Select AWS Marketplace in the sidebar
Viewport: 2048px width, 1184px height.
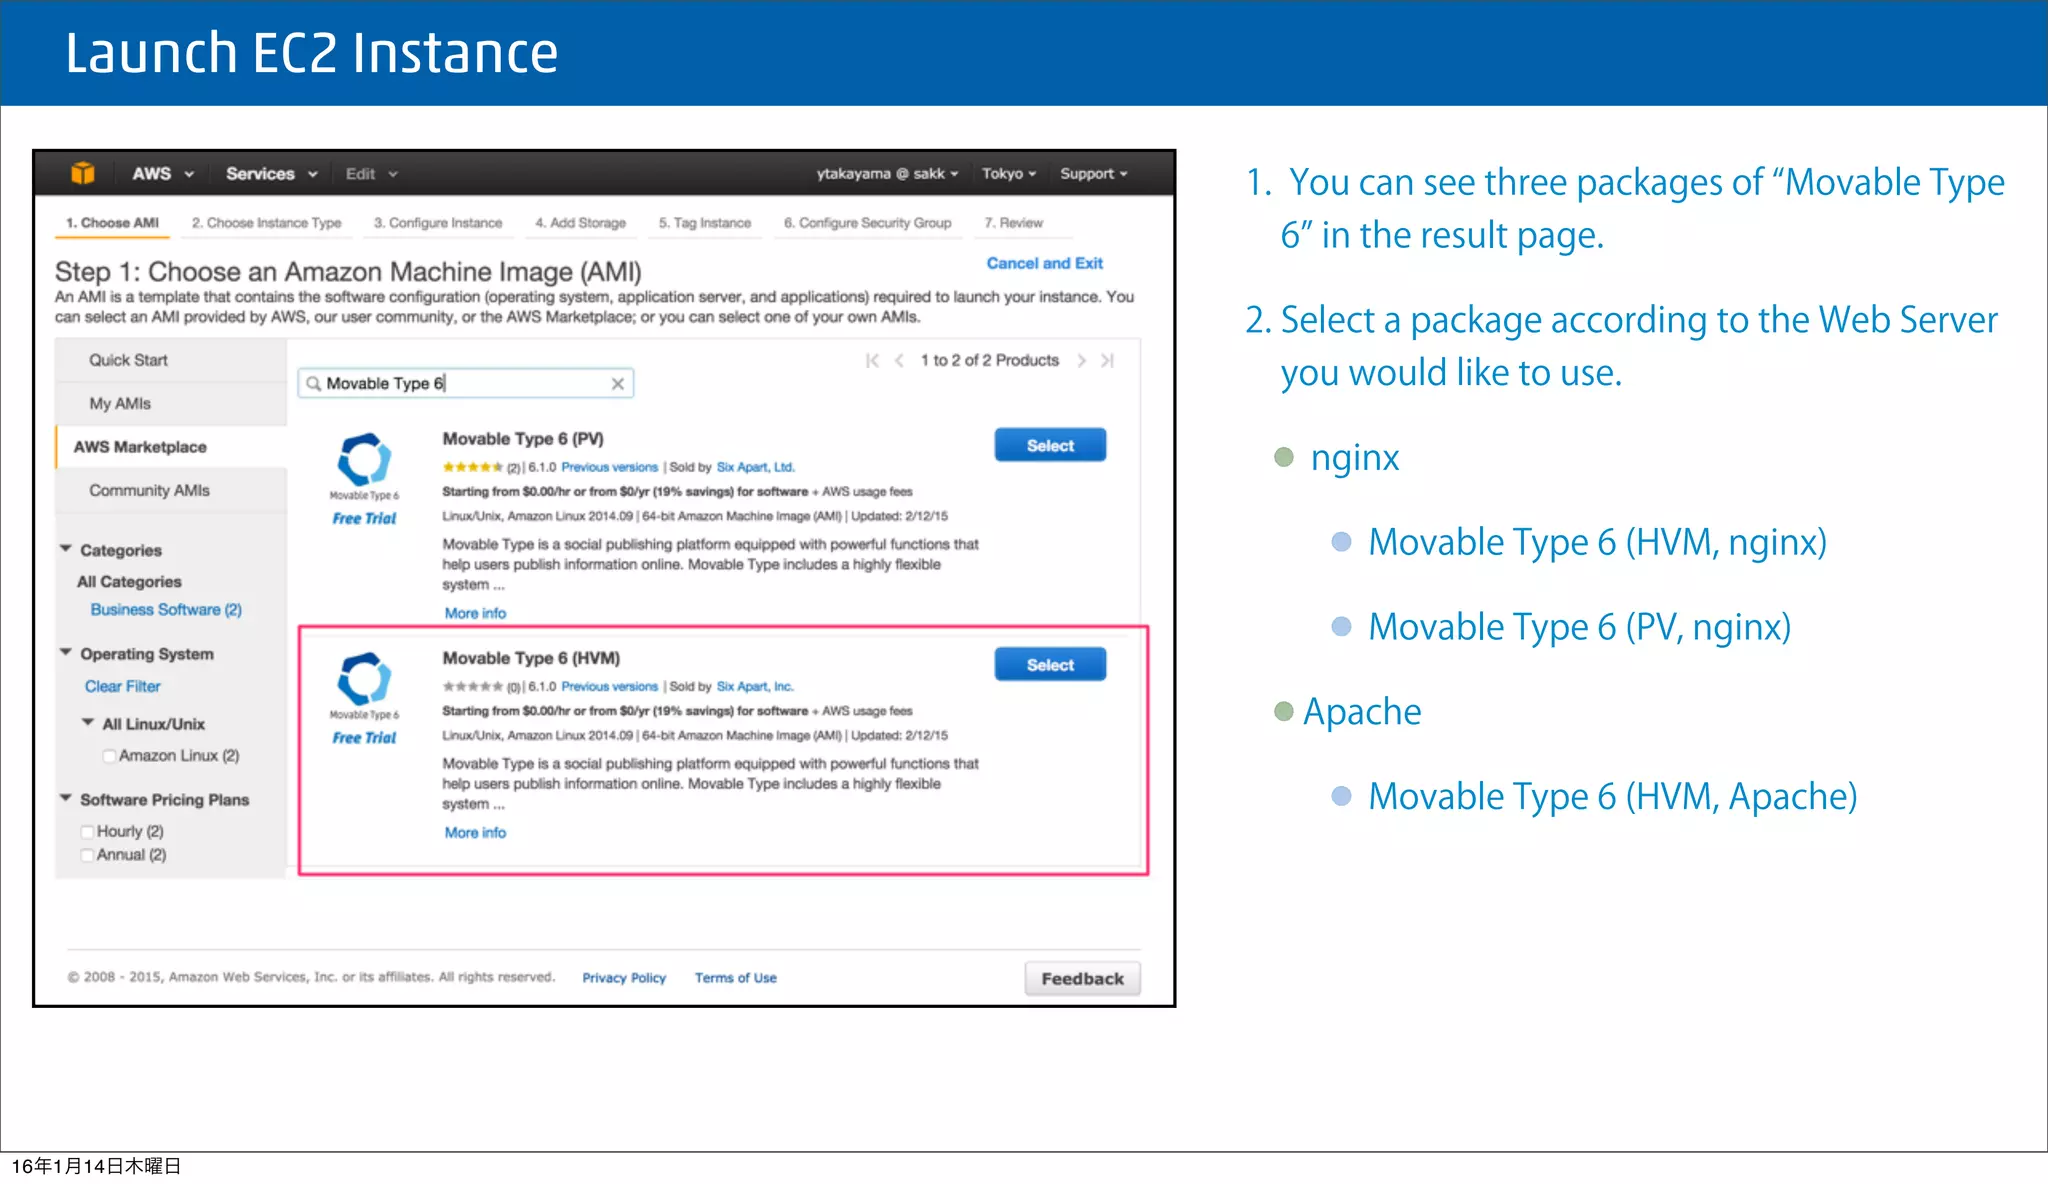[x=171, y=447]
